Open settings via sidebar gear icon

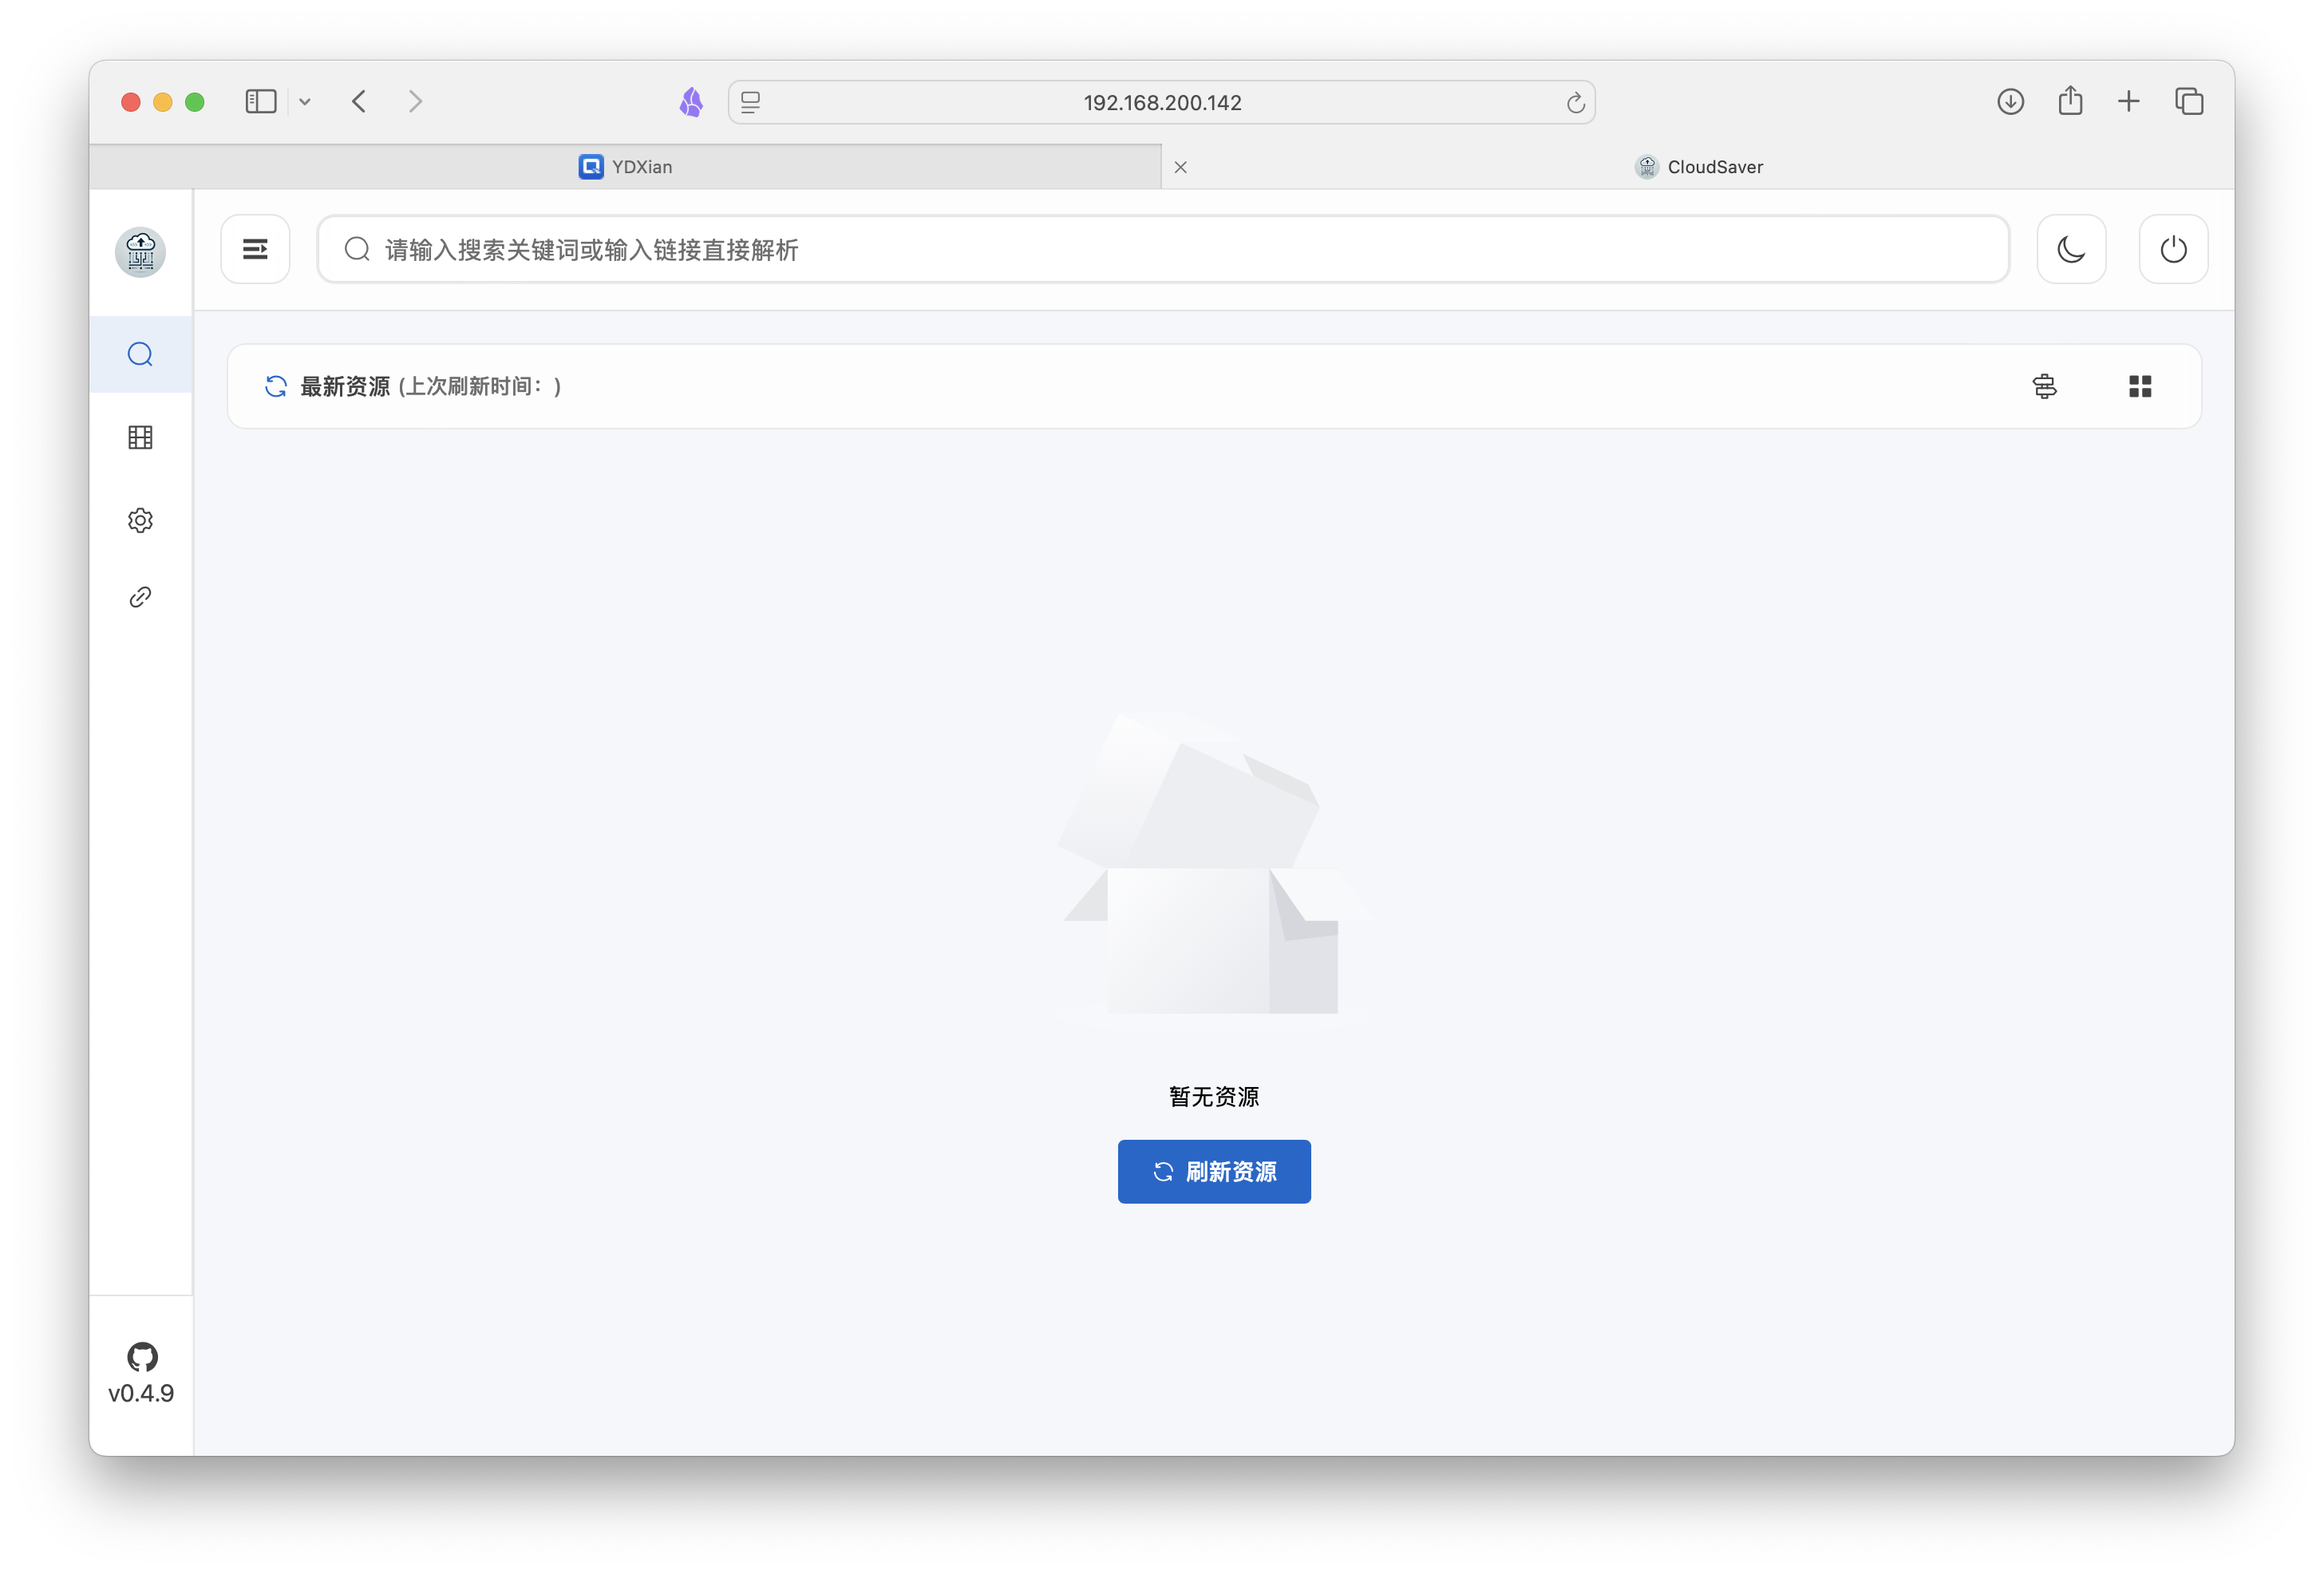coord(140,520)
